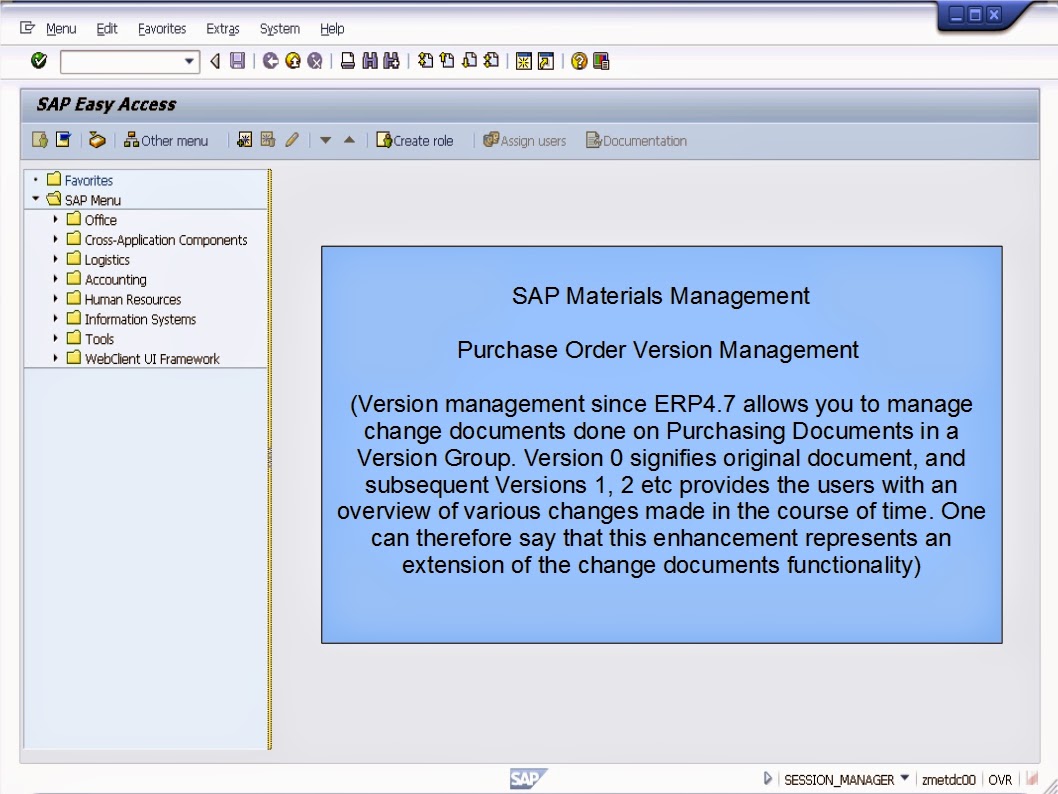Viewport: 1058px width, 794px height.
Task: Expand the Office folder node
Action: 55,219
